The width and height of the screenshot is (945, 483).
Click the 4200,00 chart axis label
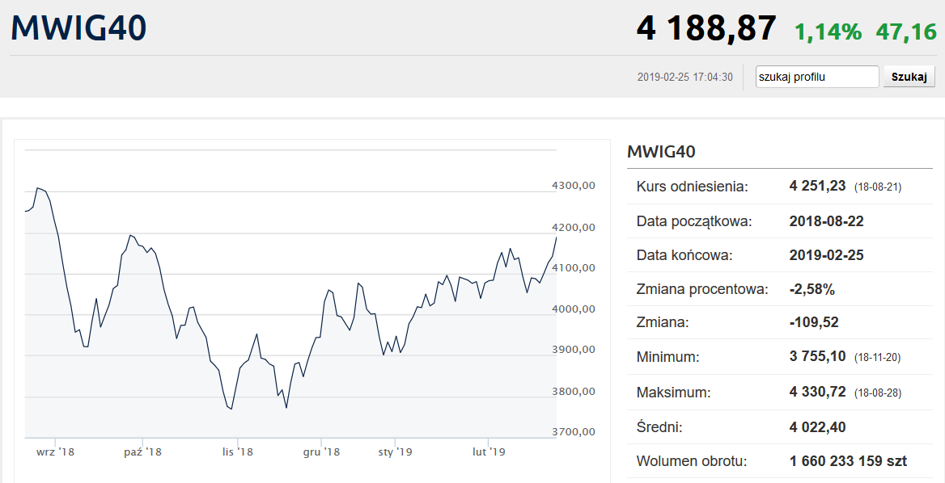point(573,227)
